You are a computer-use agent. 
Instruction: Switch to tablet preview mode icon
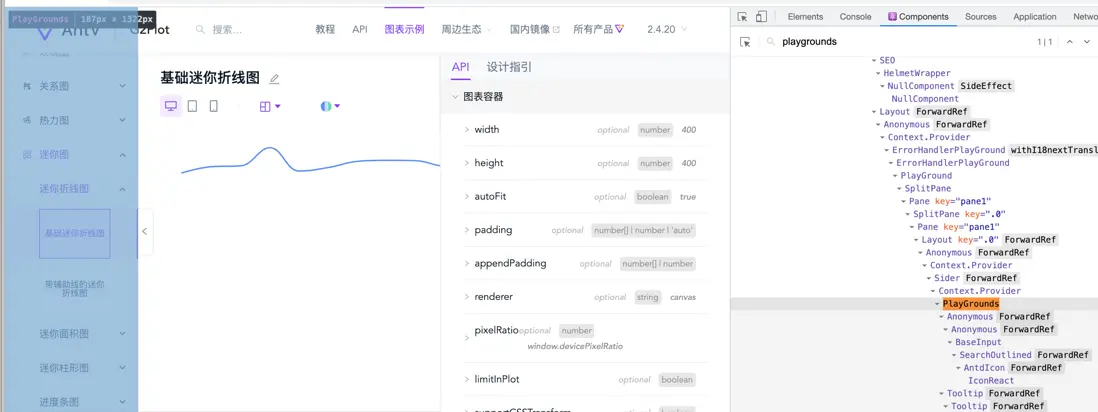click(x=192, y=106)
